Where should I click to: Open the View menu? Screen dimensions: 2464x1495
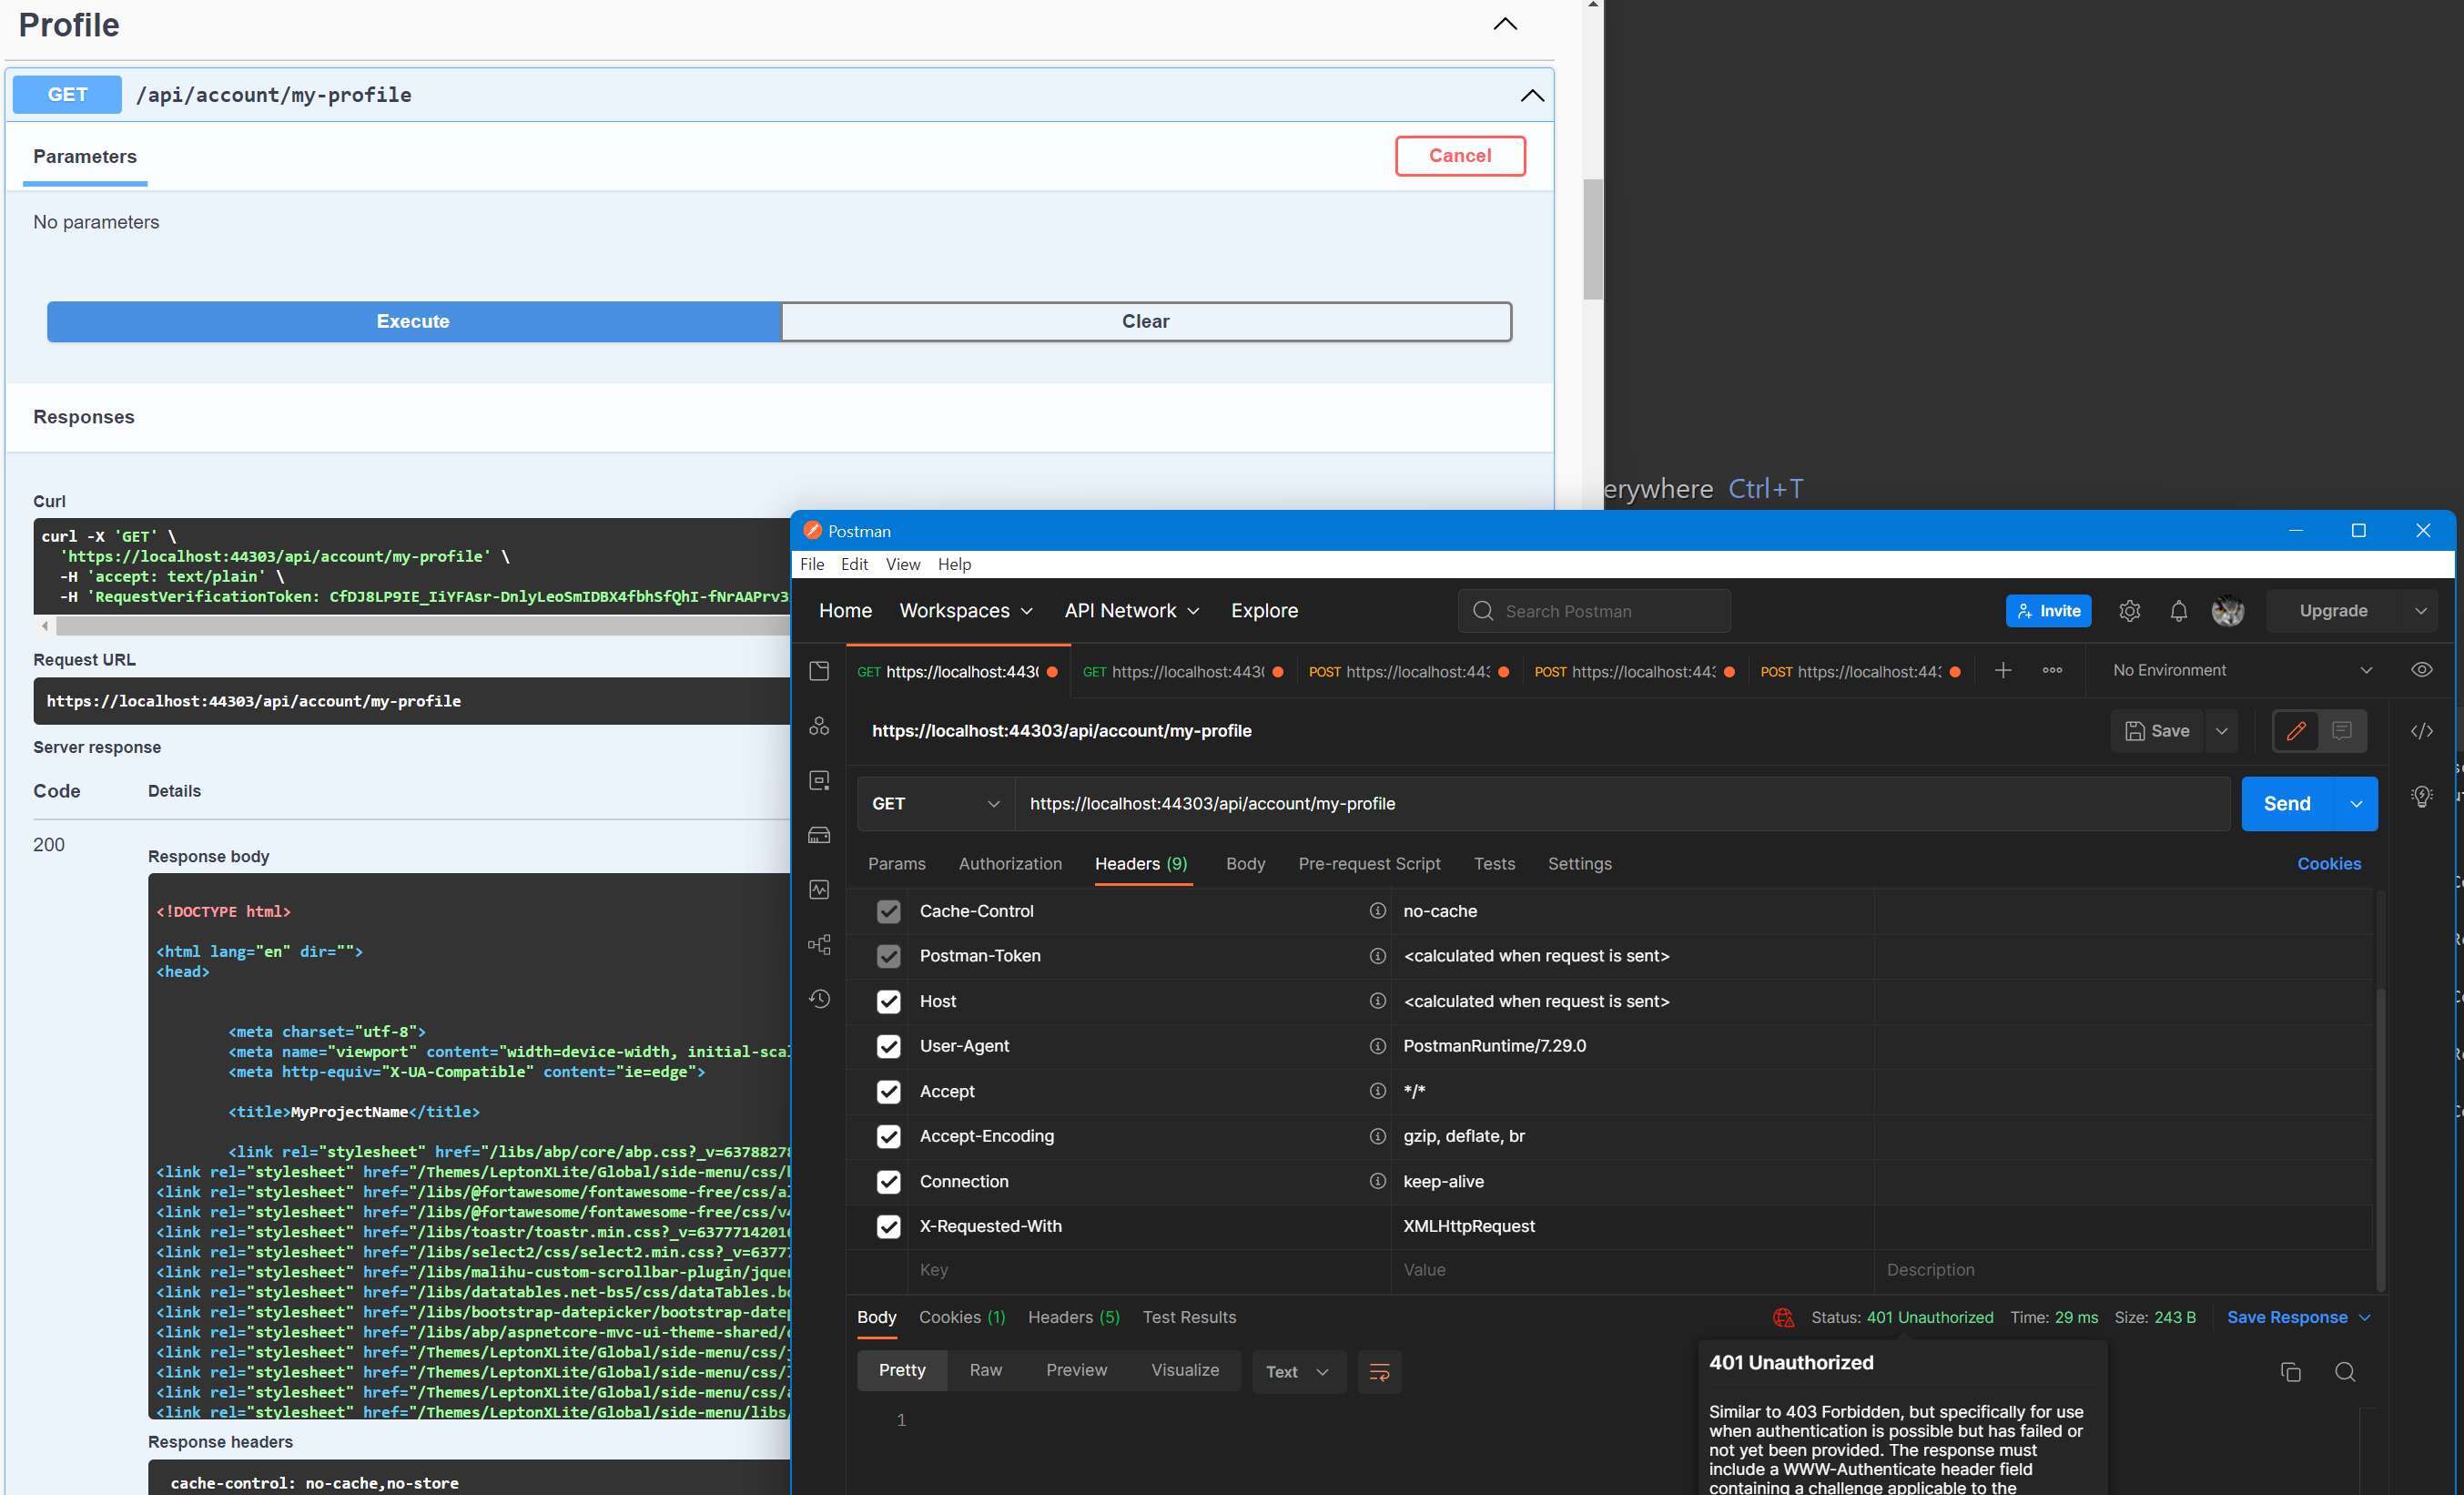coord(902,564)
